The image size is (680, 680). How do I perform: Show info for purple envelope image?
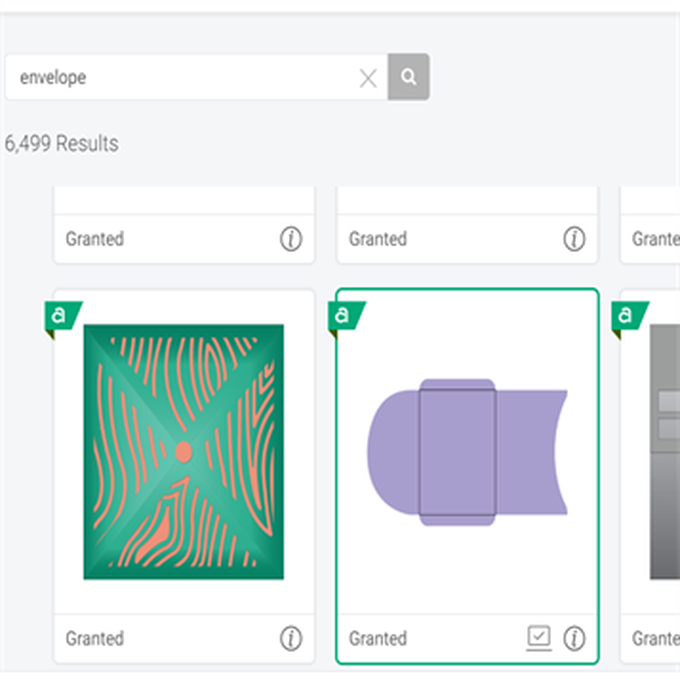[x=573, y=638]
